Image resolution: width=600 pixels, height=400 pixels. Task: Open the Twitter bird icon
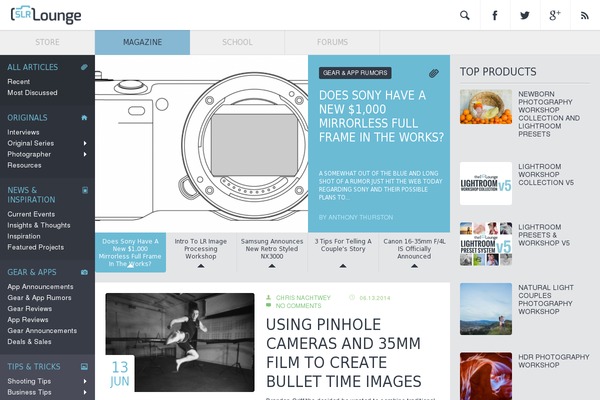click(525, 15)
